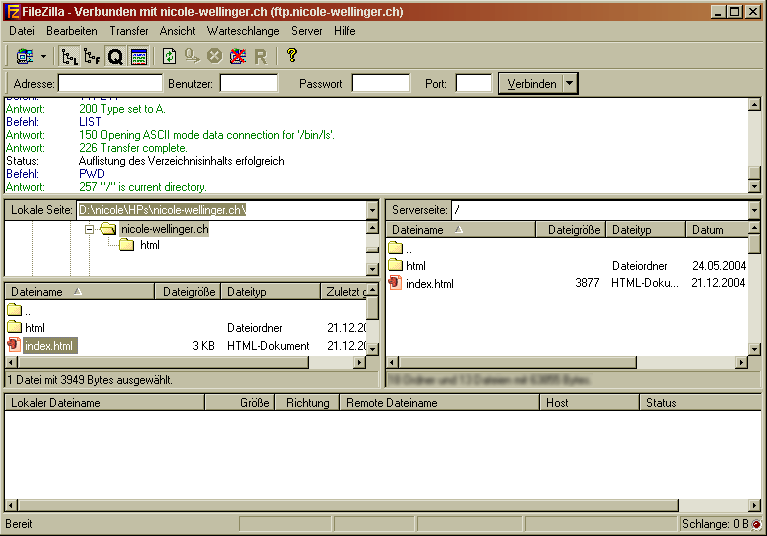Select the local index.html file

coord(48,346)
